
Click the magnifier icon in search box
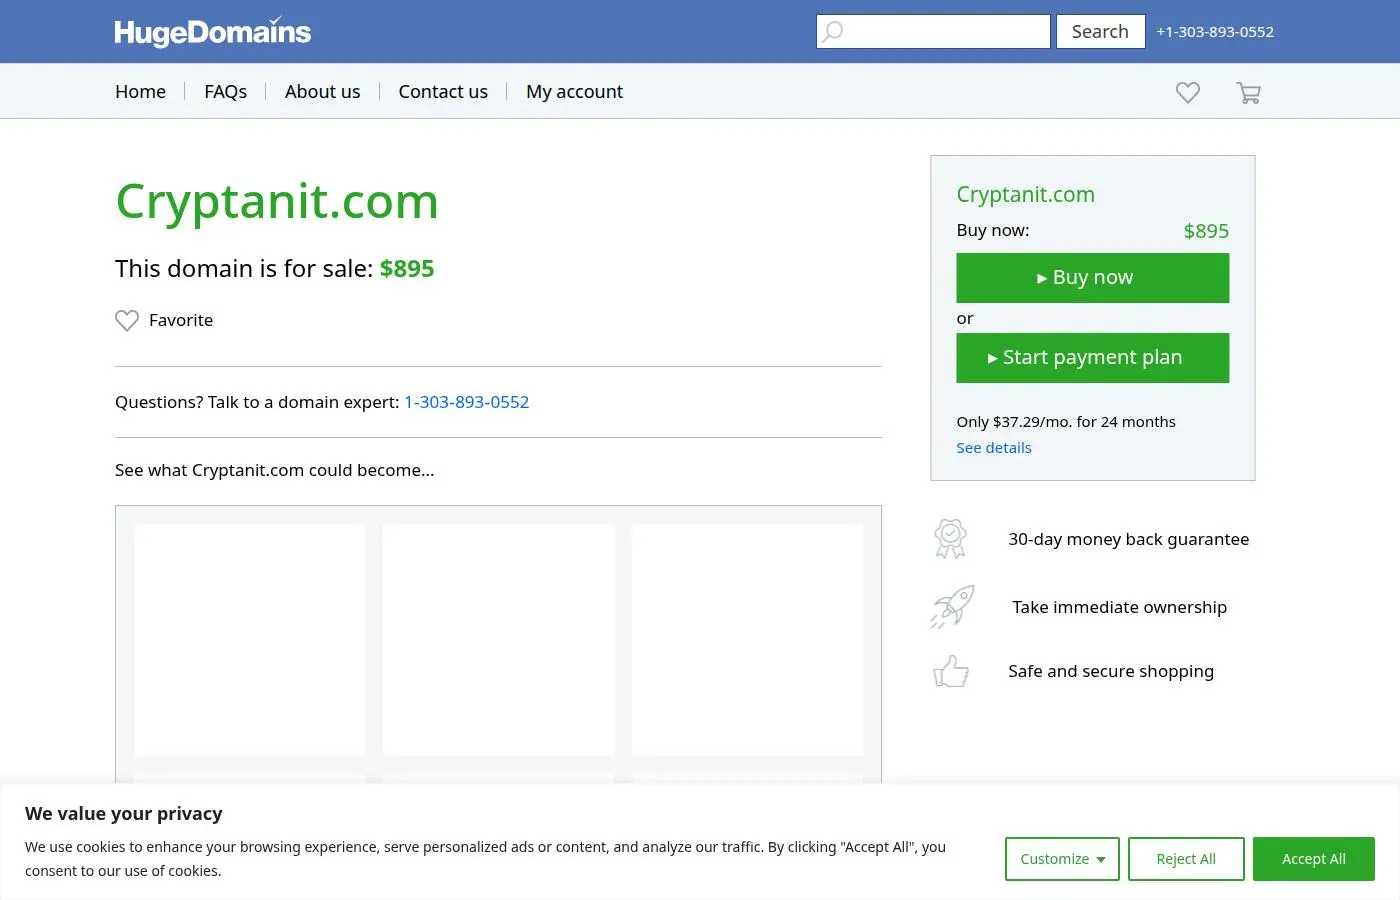833,32
